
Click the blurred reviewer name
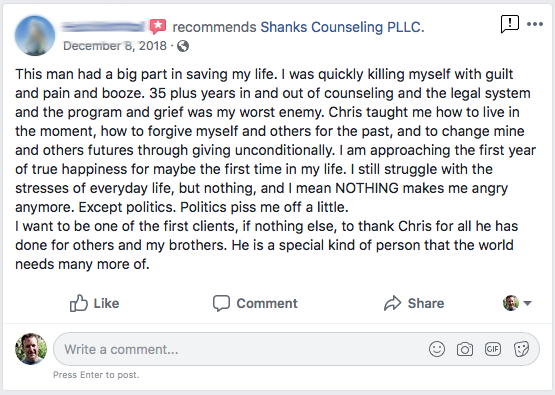(x=103, y=27)
